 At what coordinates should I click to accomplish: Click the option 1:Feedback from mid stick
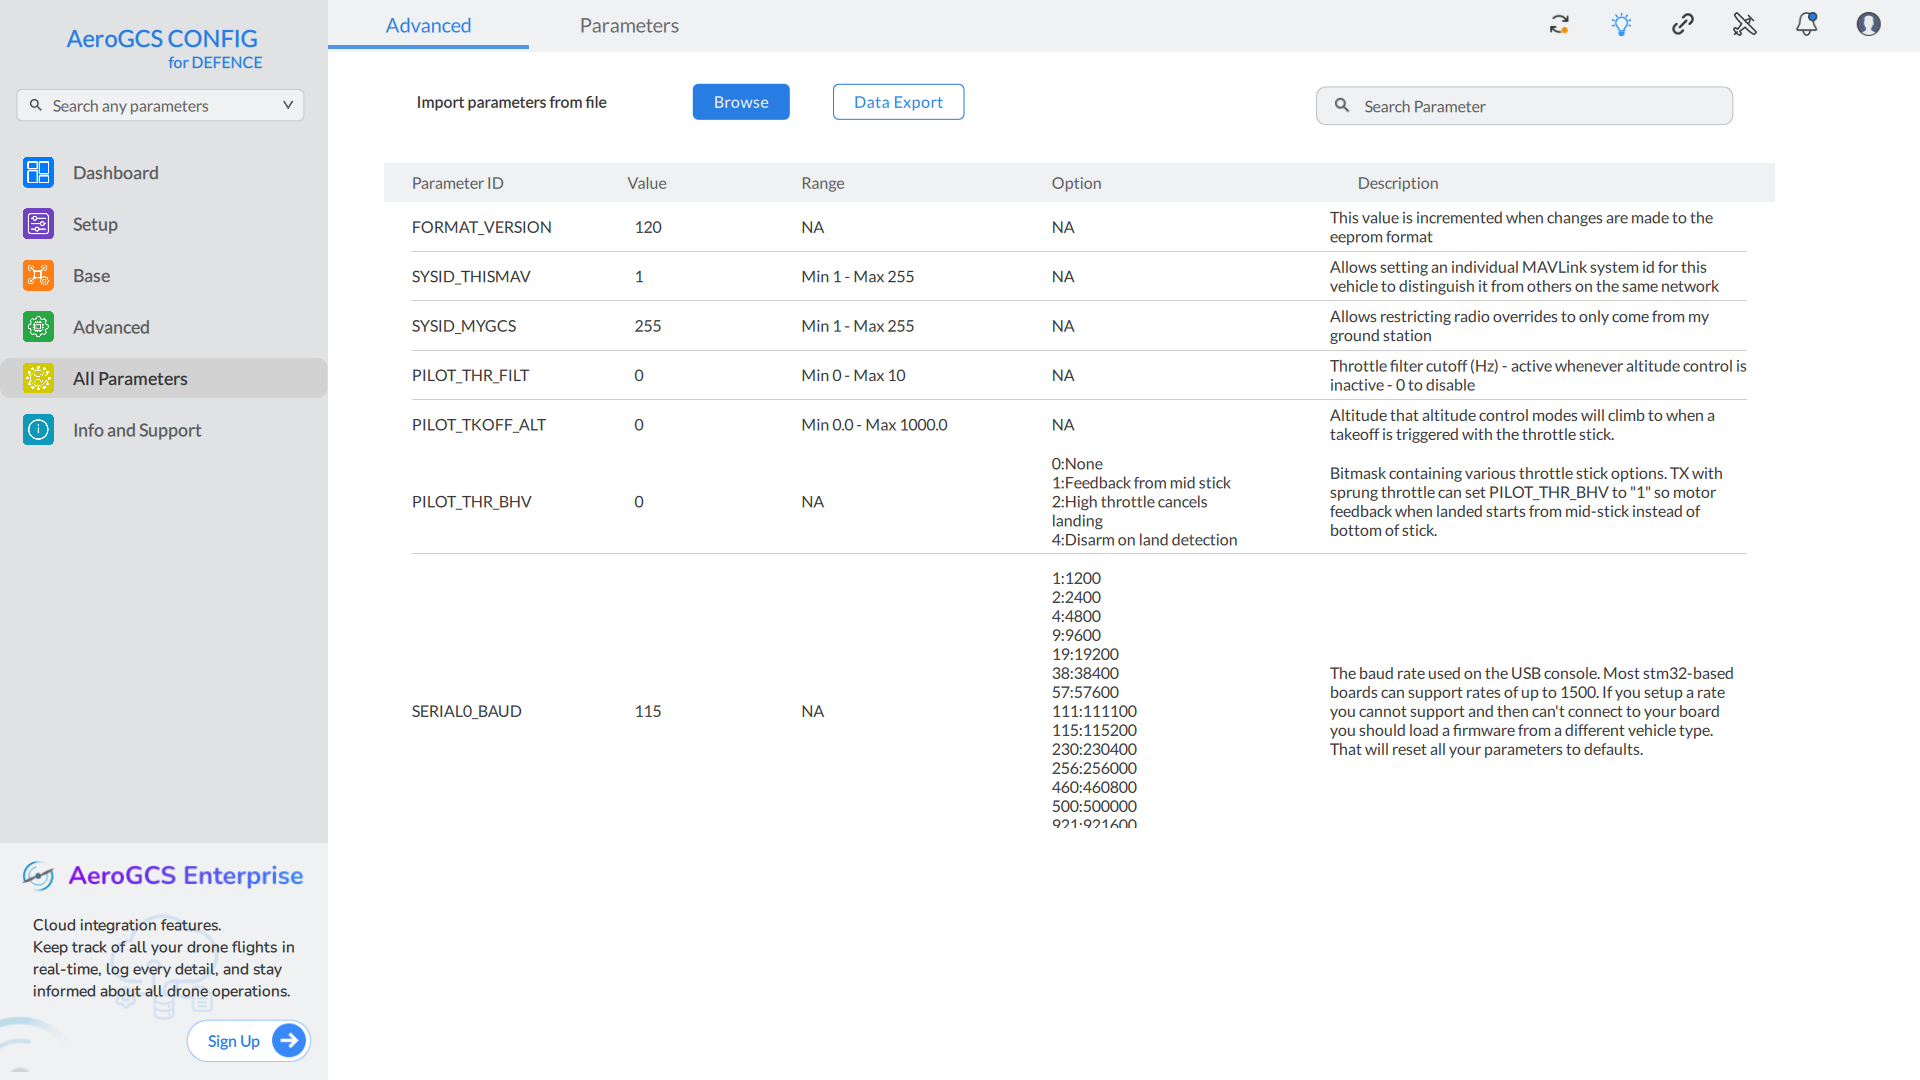pyautogui.click(x=1141, y=483)
